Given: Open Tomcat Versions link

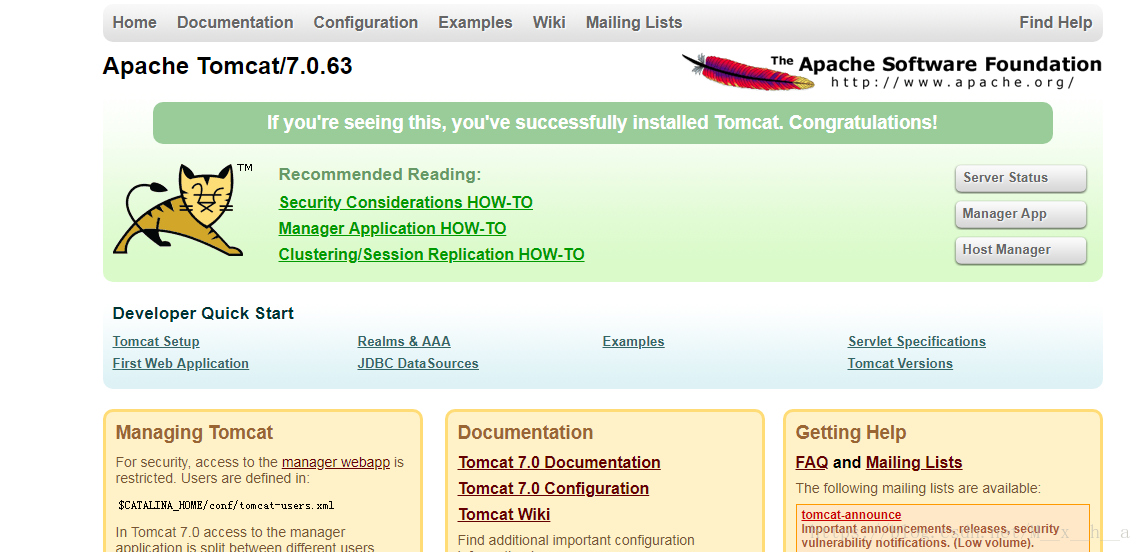Looking at the screenshot, I should click(900, 363).
